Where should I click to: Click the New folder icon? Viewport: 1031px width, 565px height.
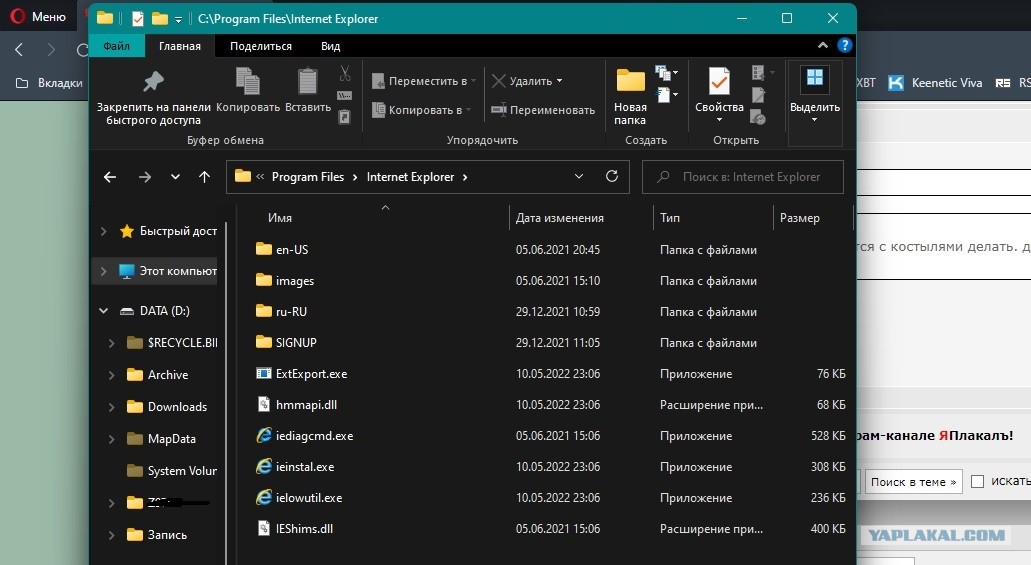630,80
